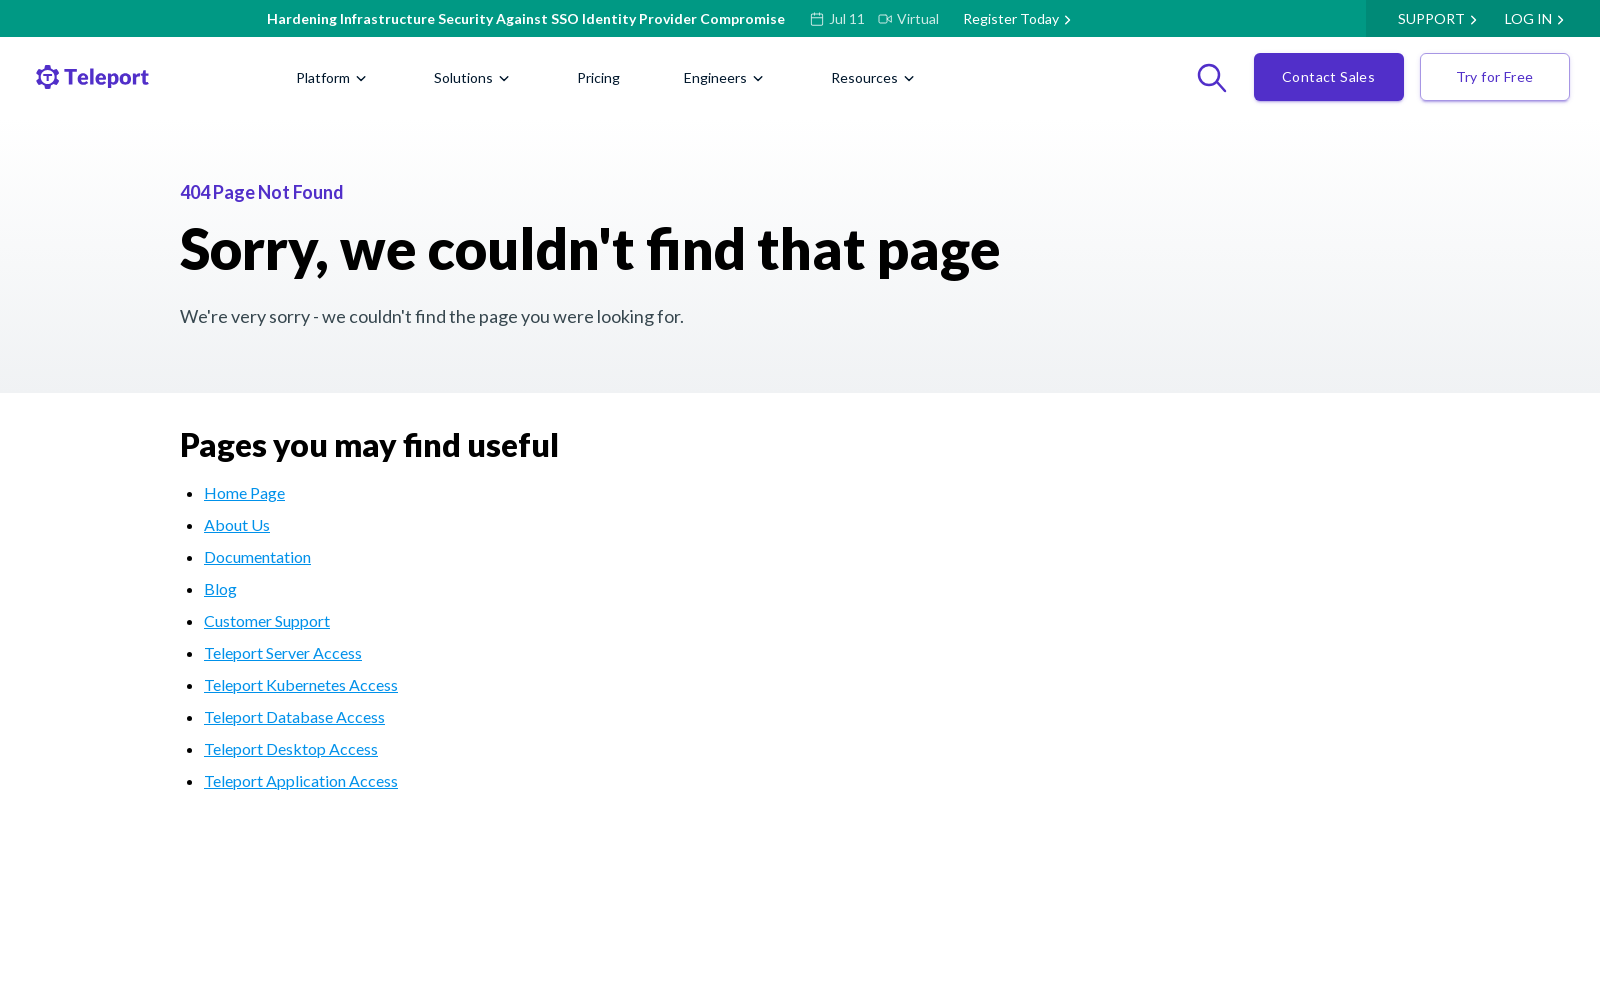Click the video camera icon beside Virtual
The image size is (1600, 1000).
point(885,19)
